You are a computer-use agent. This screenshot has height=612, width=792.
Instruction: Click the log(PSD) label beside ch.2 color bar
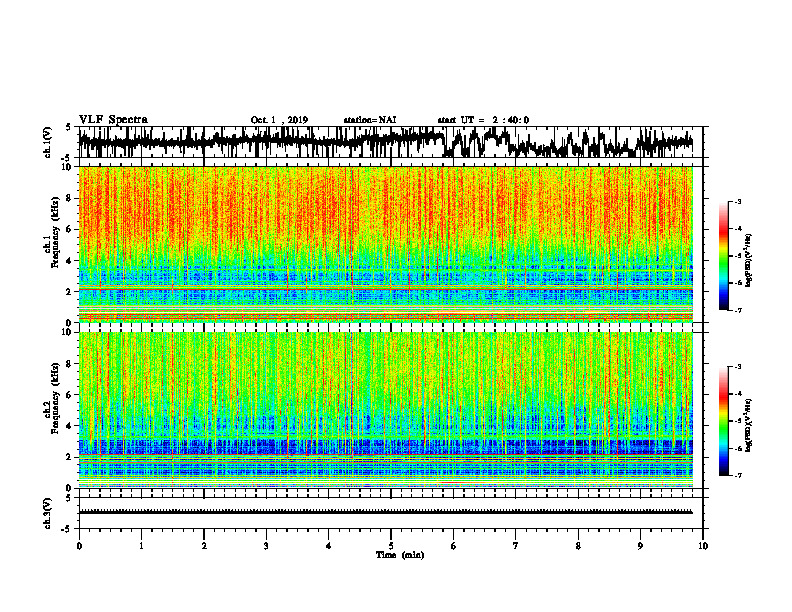coord(749,425)
